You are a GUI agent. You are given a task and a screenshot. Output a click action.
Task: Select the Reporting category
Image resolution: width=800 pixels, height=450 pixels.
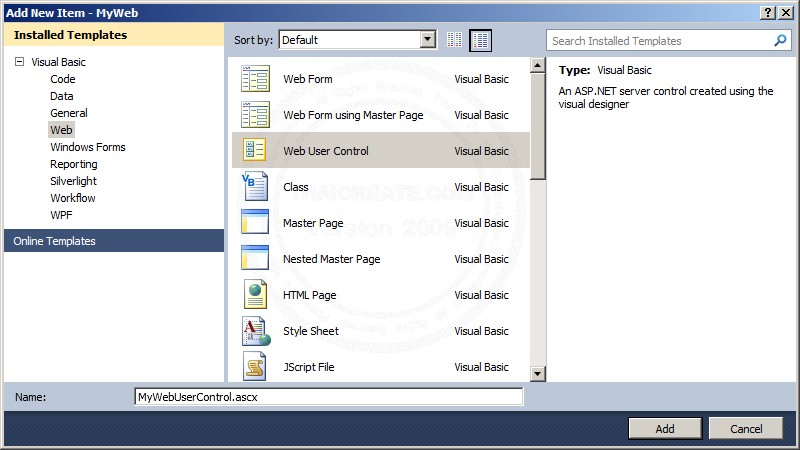tap(73, 164)
